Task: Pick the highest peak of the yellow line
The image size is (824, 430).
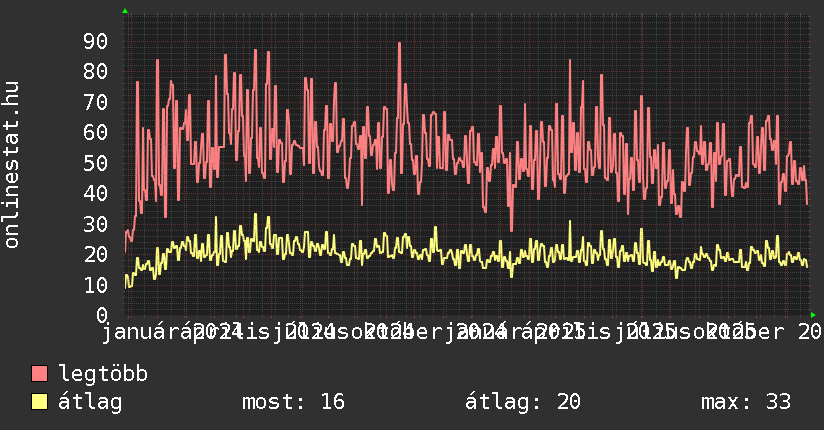Action: point(255,214)
